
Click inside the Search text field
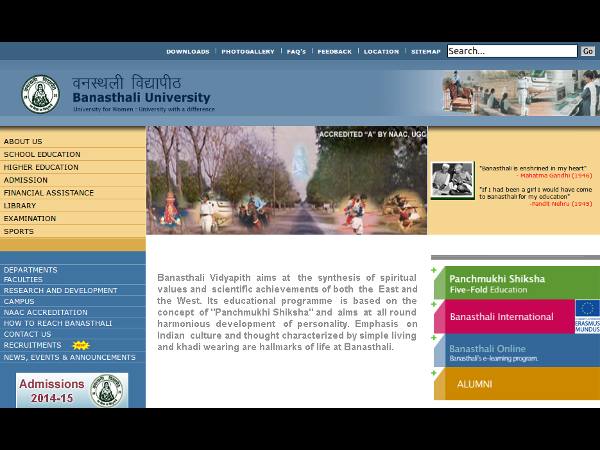511,51
